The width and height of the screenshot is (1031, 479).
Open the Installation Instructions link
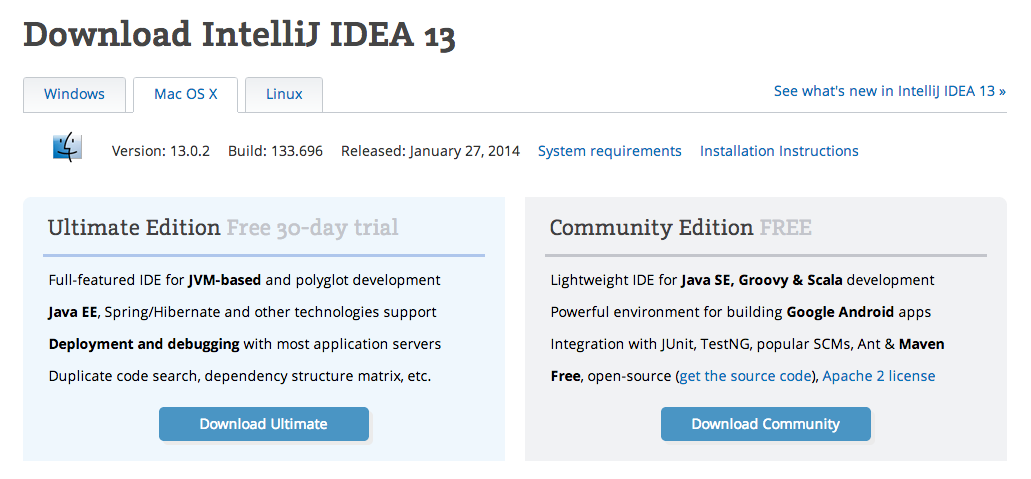[x=779, y=151]
